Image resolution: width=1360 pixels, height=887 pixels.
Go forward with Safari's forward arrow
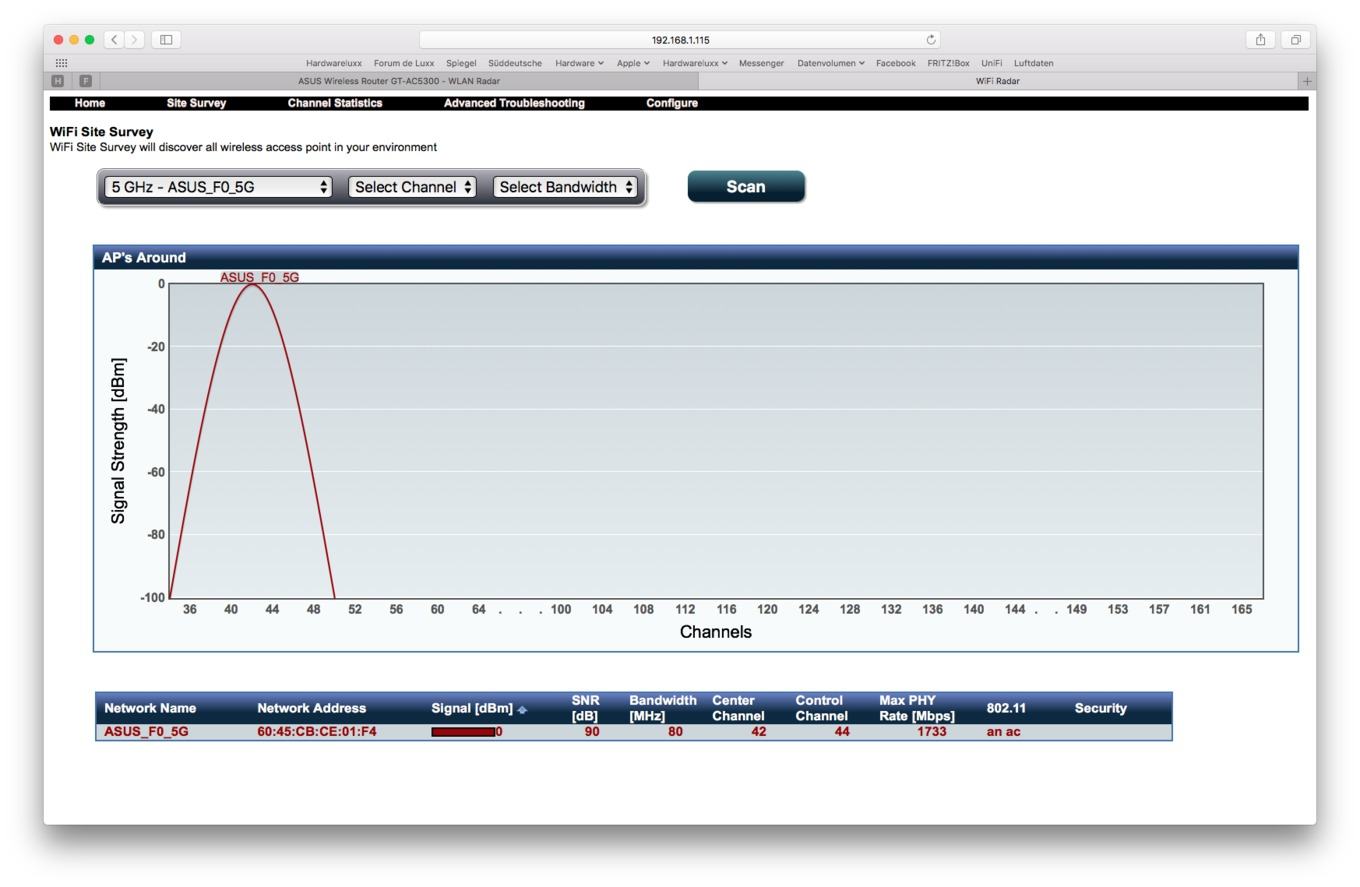tap(135, 40)
